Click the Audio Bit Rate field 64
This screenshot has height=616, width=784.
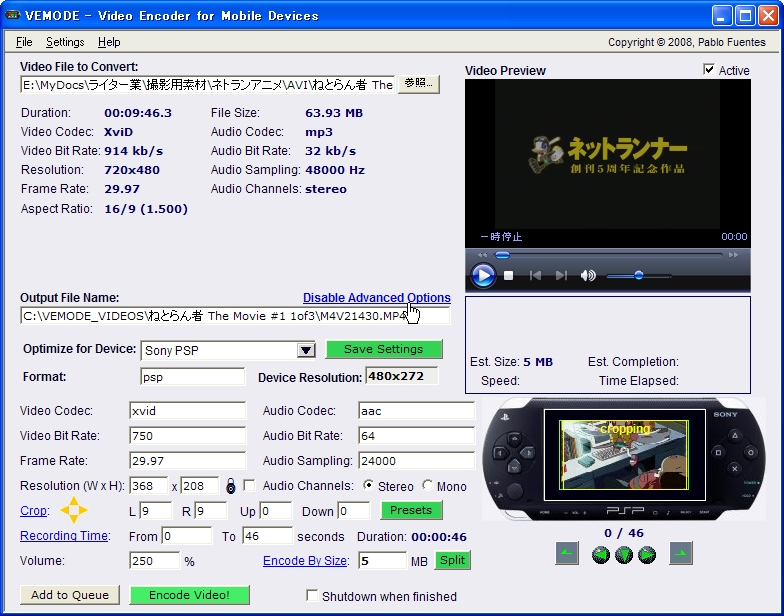tap(416, 436)
